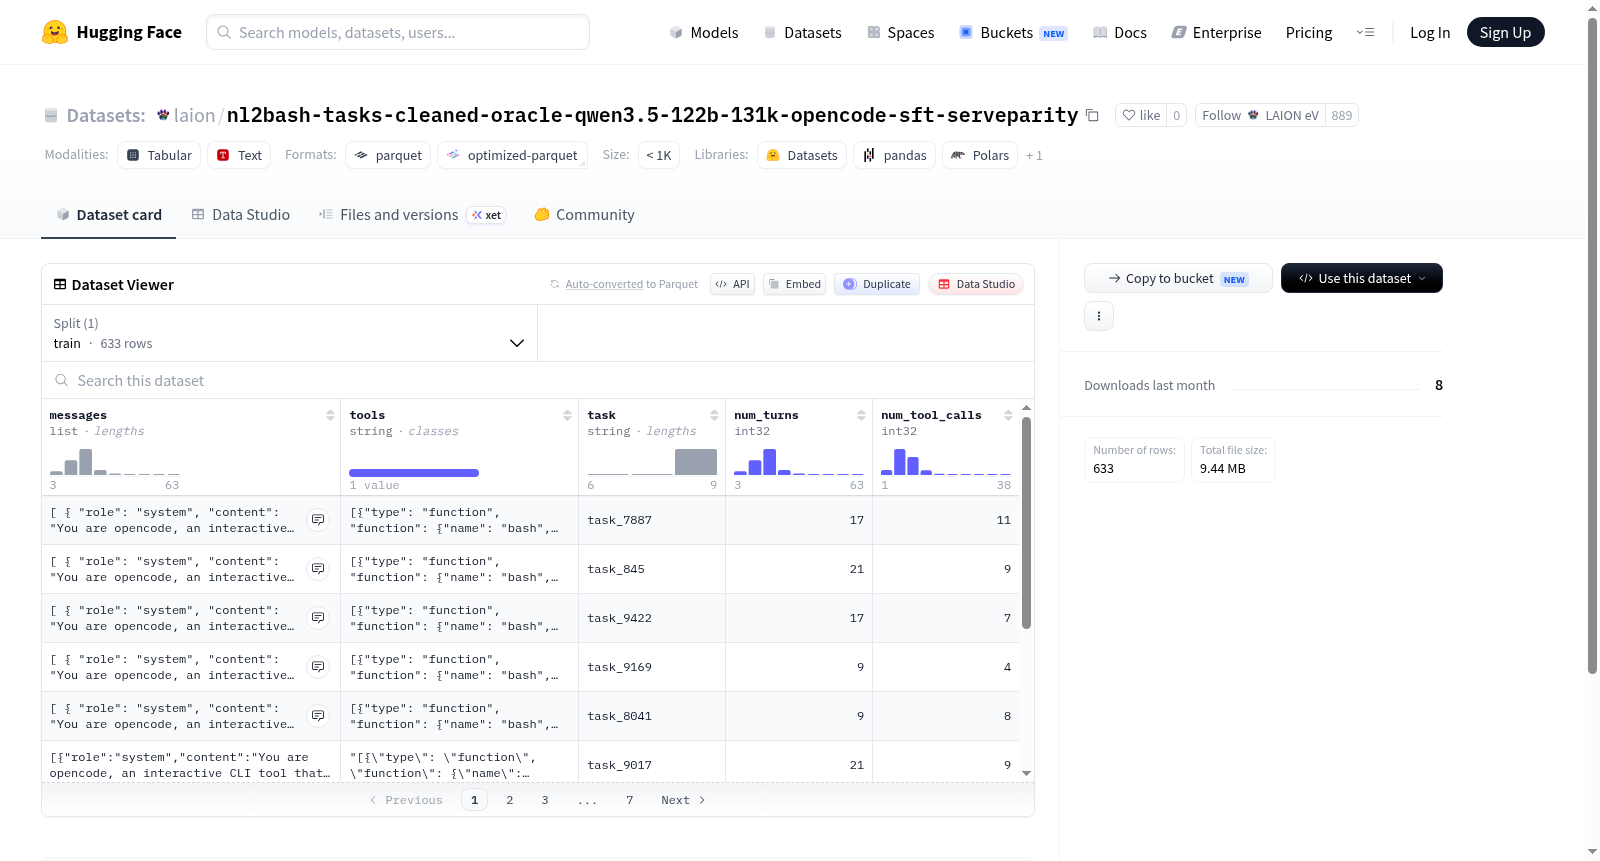Click the Duplicate button

point(876,284)
